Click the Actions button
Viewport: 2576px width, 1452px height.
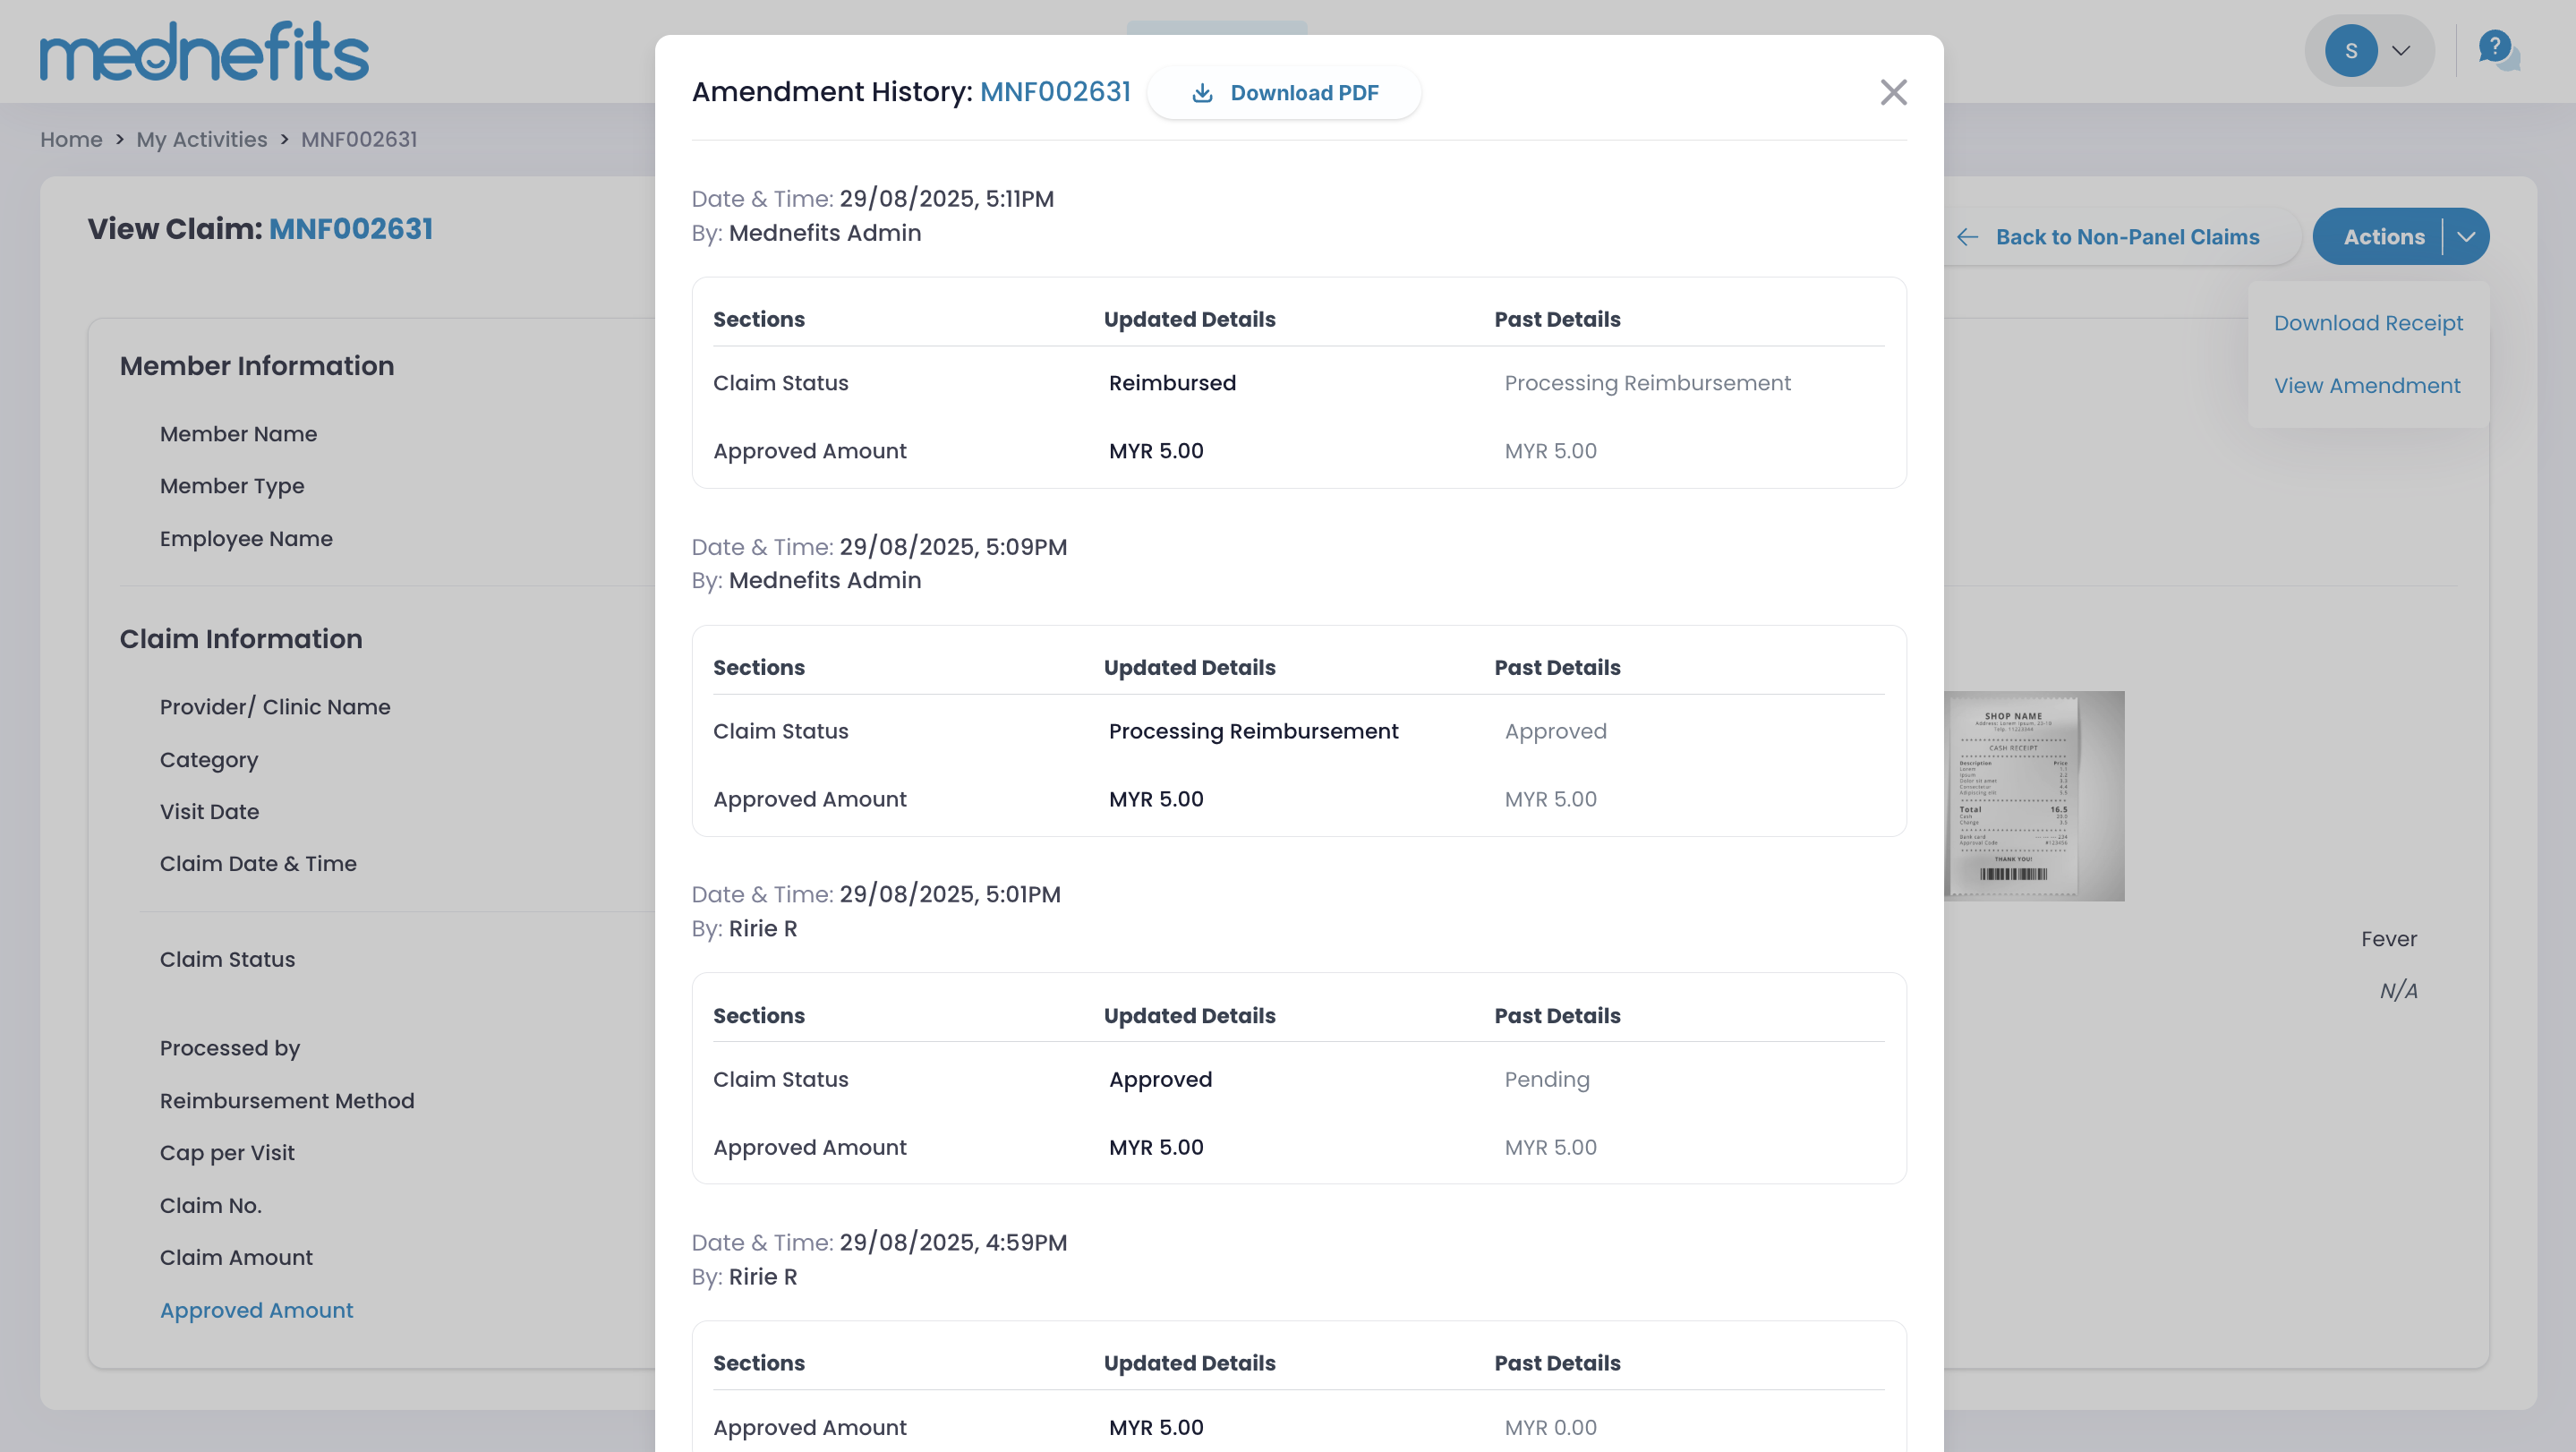tap(2383, 237)
